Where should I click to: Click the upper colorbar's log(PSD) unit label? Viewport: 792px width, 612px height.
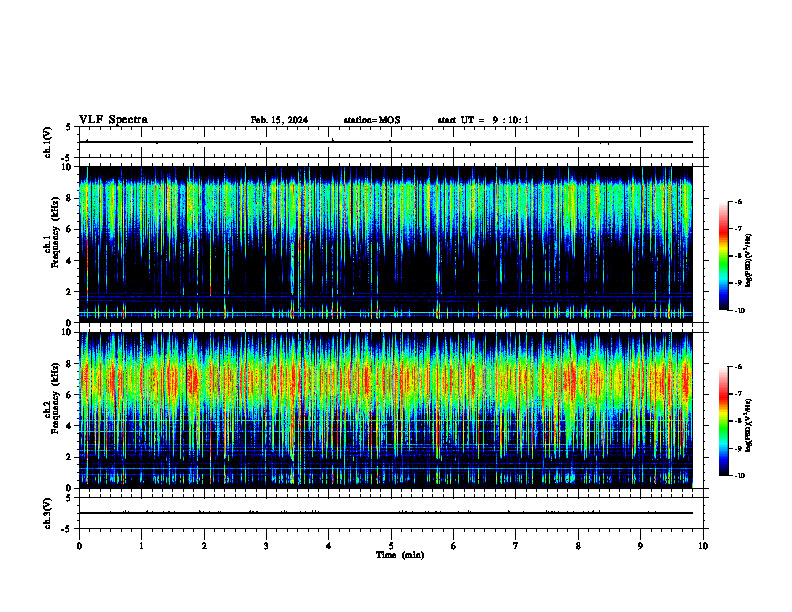tap(749, 260)
